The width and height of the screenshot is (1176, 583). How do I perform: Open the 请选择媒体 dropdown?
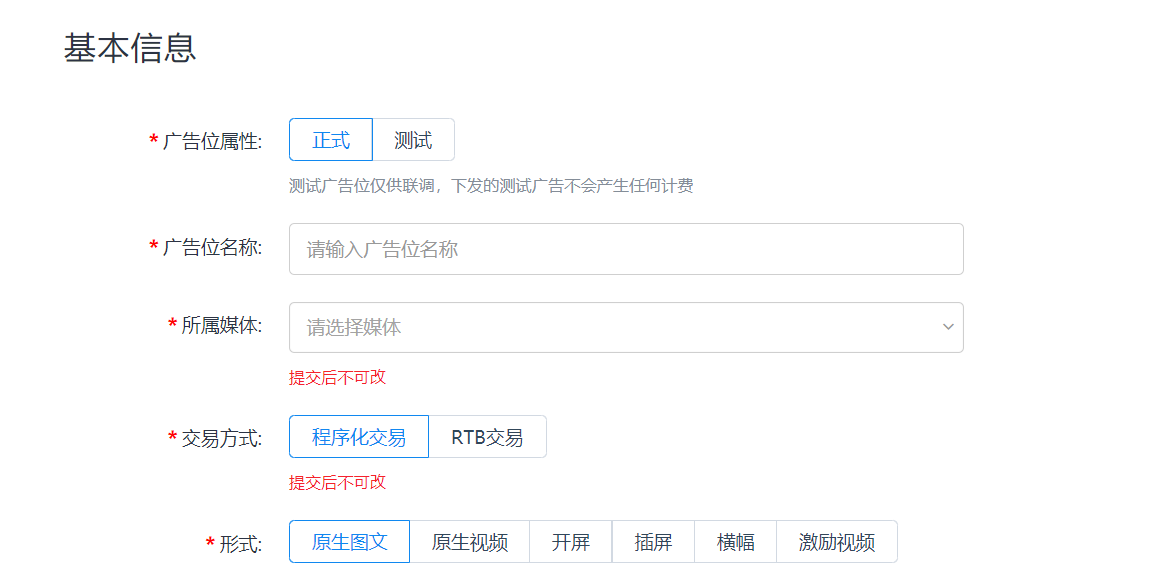(x=610, y=327)
